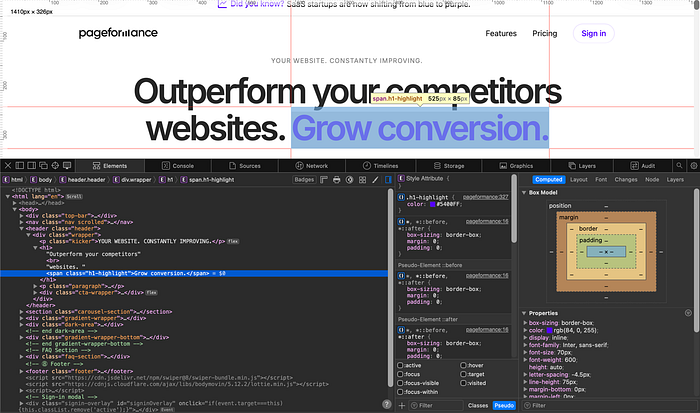Select body in the DOM breadcrumb

click(42, 179)
